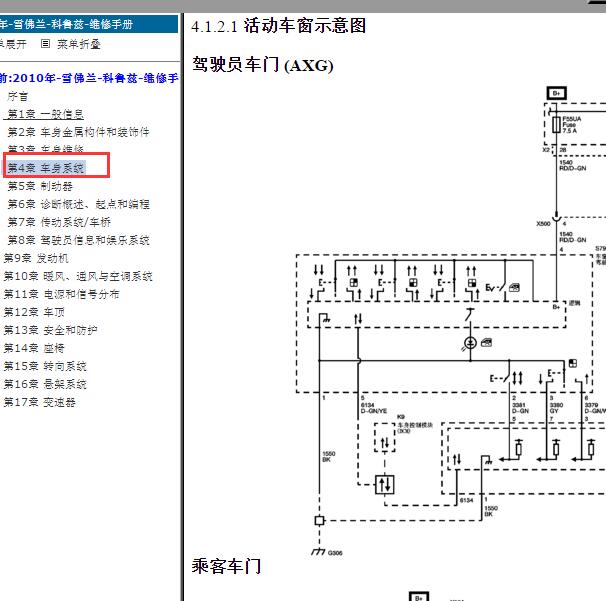Open 第16章 悬架系统 chapter
606x601 pixels.
(45, 384)
